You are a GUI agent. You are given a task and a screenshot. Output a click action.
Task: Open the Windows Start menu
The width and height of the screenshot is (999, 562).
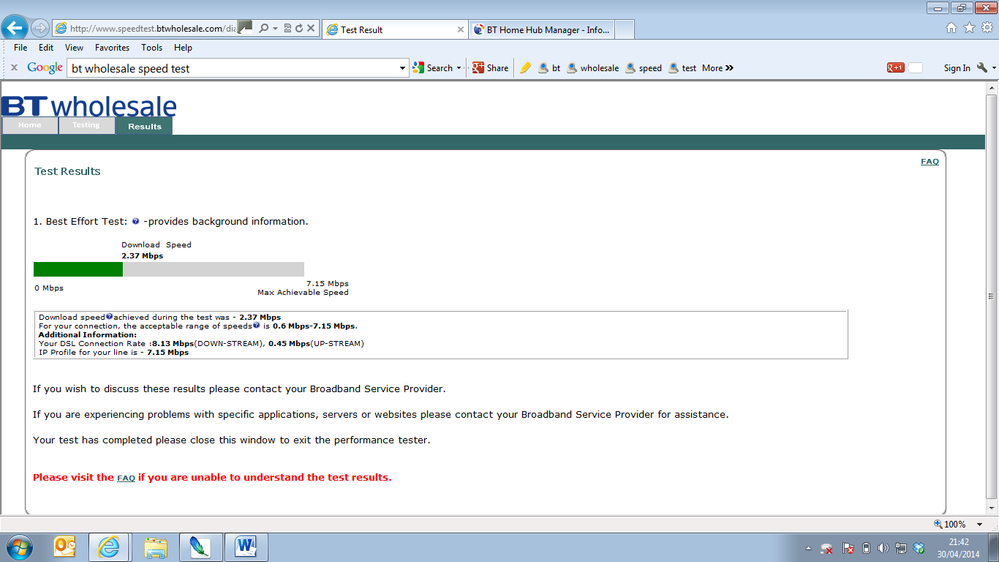pyautogui.click(x=20, y=547)
